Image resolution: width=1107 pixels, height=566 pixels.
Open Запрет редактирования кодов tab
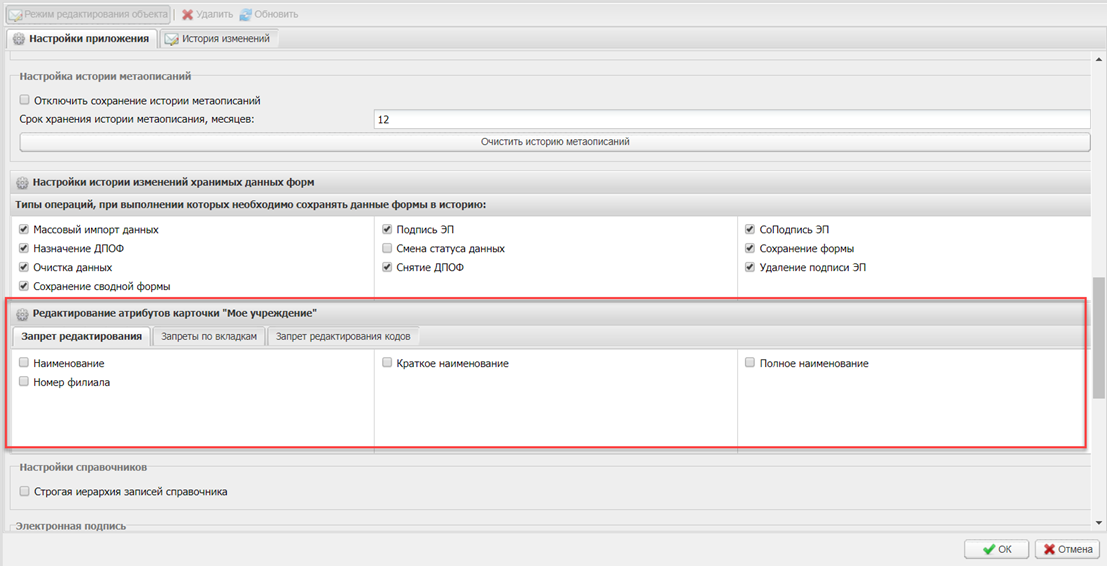pyautogui.click(x=343, y=337)
